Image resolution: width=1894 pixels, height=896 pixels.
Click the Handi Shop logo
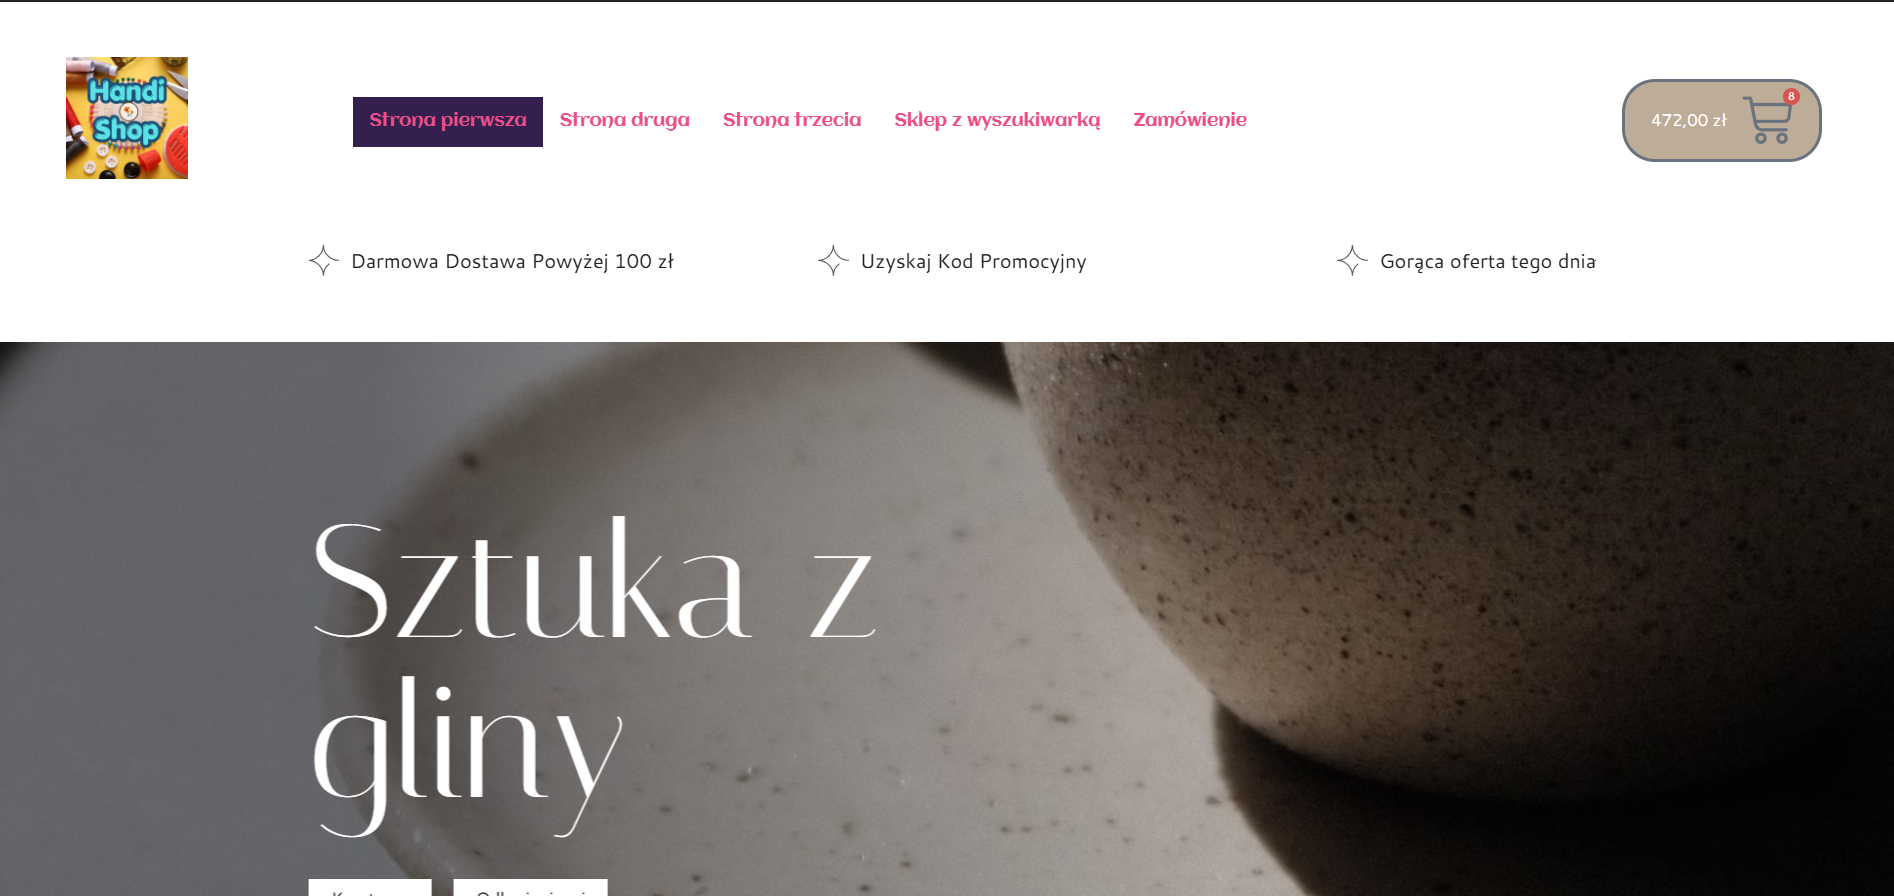click(127, 118)
